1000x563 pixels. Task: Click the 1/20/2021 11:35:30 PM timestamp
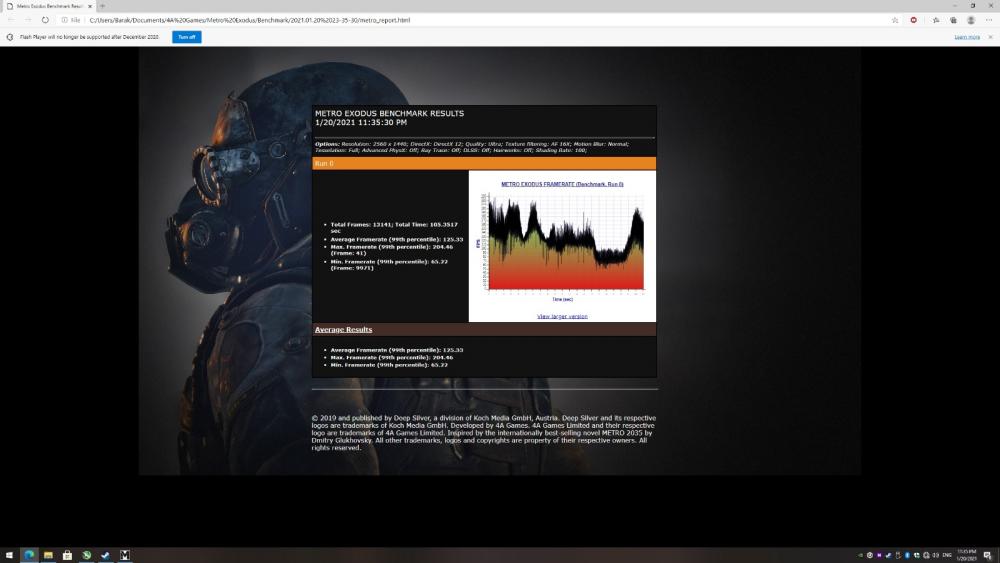360,122
